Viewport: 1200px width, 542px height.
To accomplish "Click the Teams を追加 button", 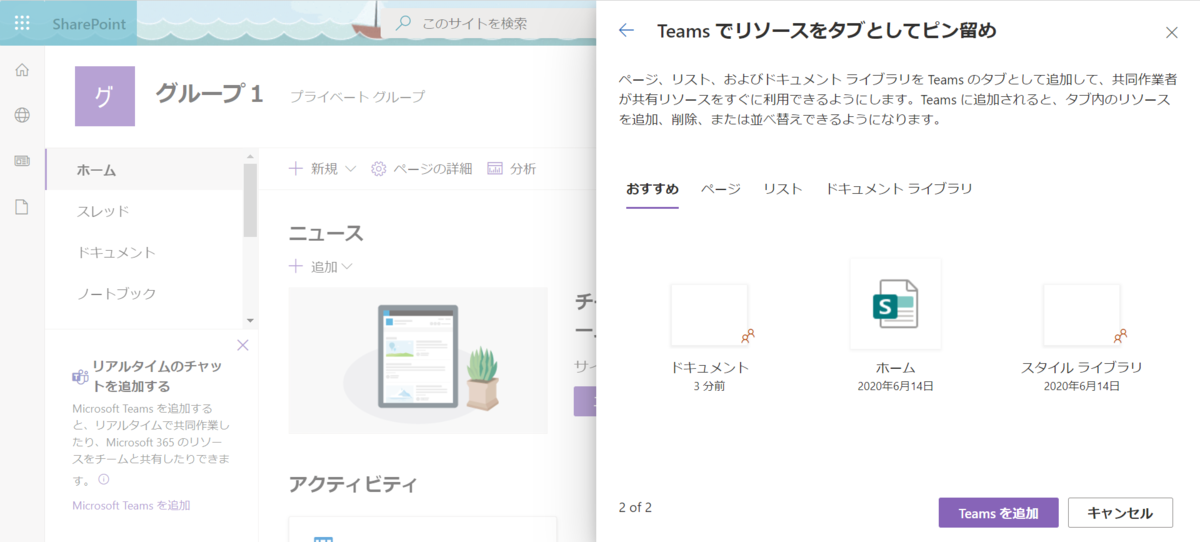I will (998, 513).
